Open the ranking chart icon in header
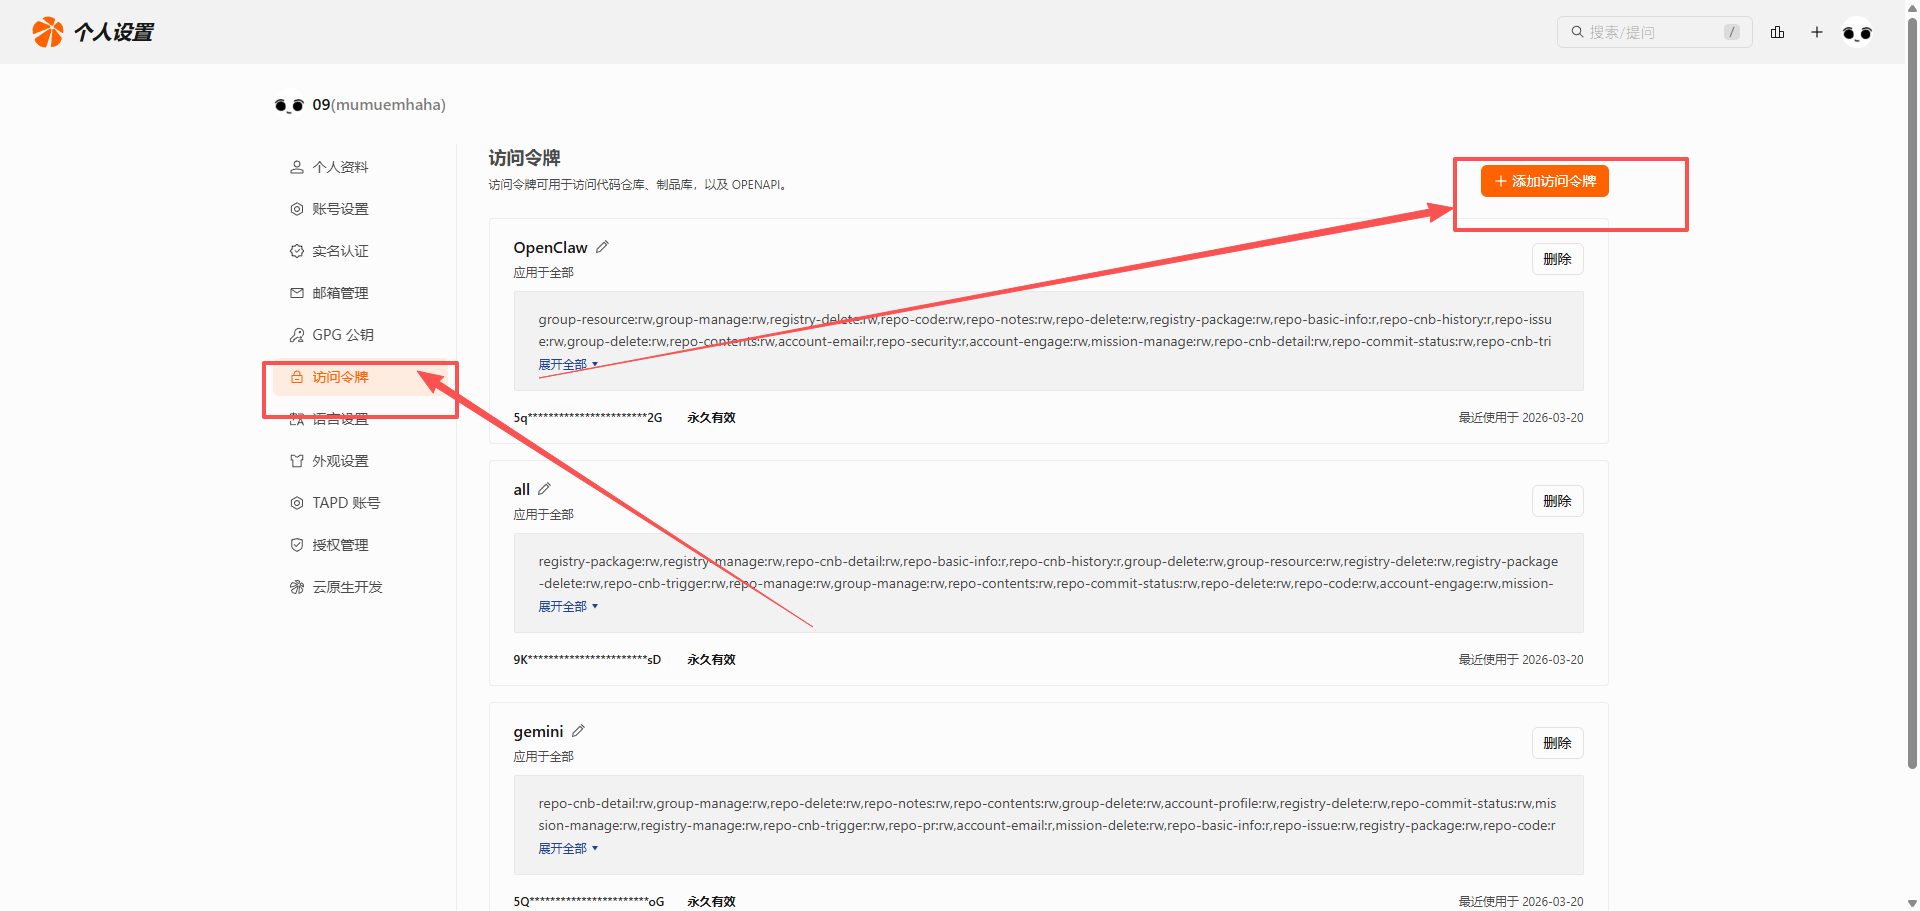The width and height of the screenshot is (1920, 911). (x=1777, y=32)
